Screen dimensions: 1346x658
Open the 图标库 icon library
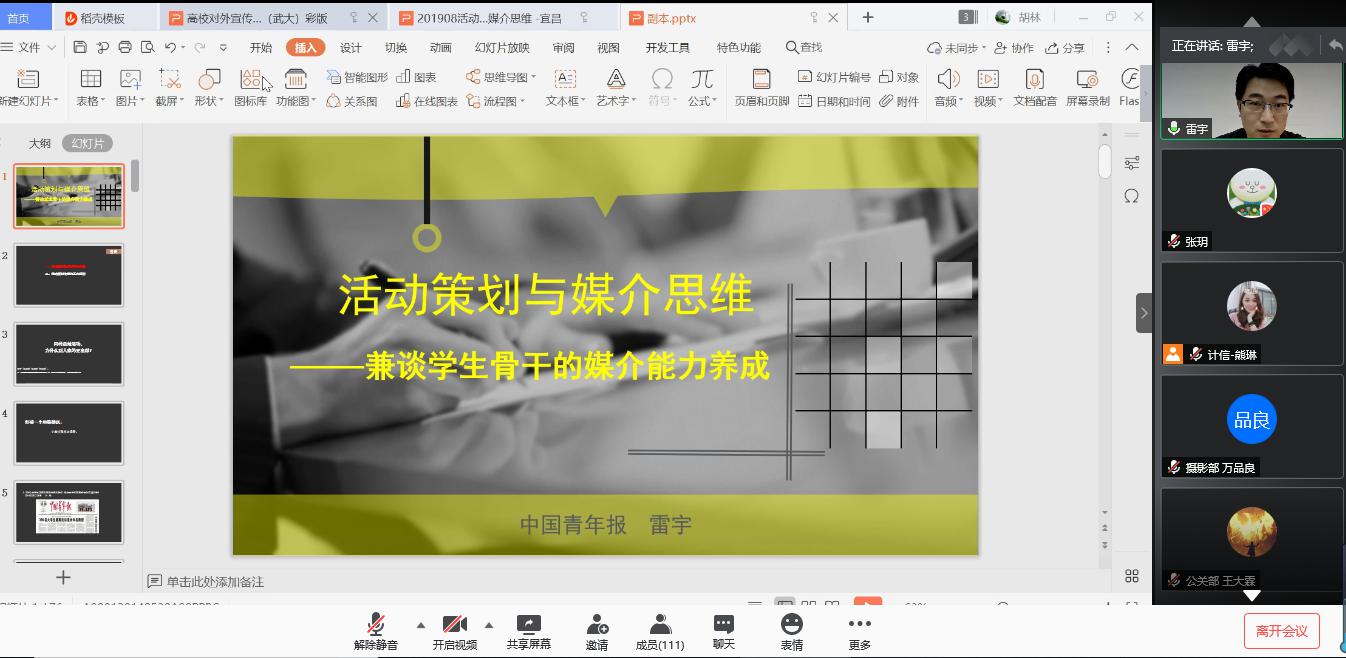250,80
